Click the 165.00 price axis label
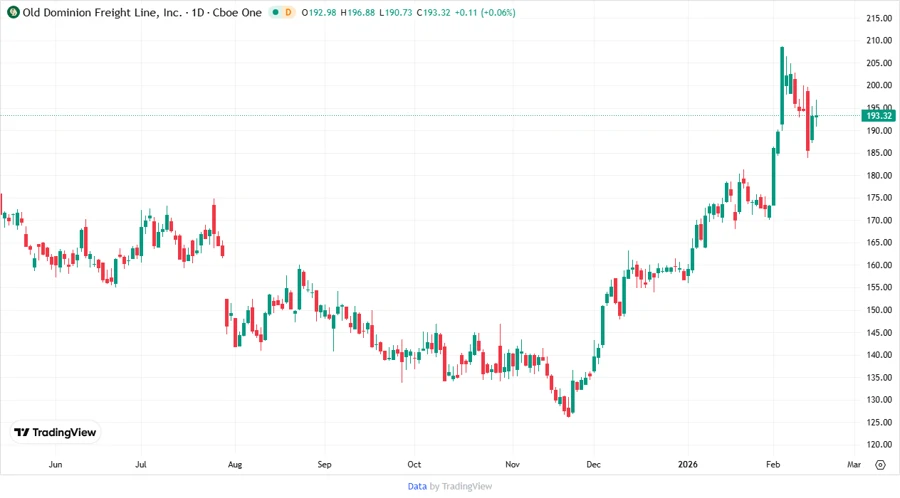900x498 pixels. click(879, 243)
